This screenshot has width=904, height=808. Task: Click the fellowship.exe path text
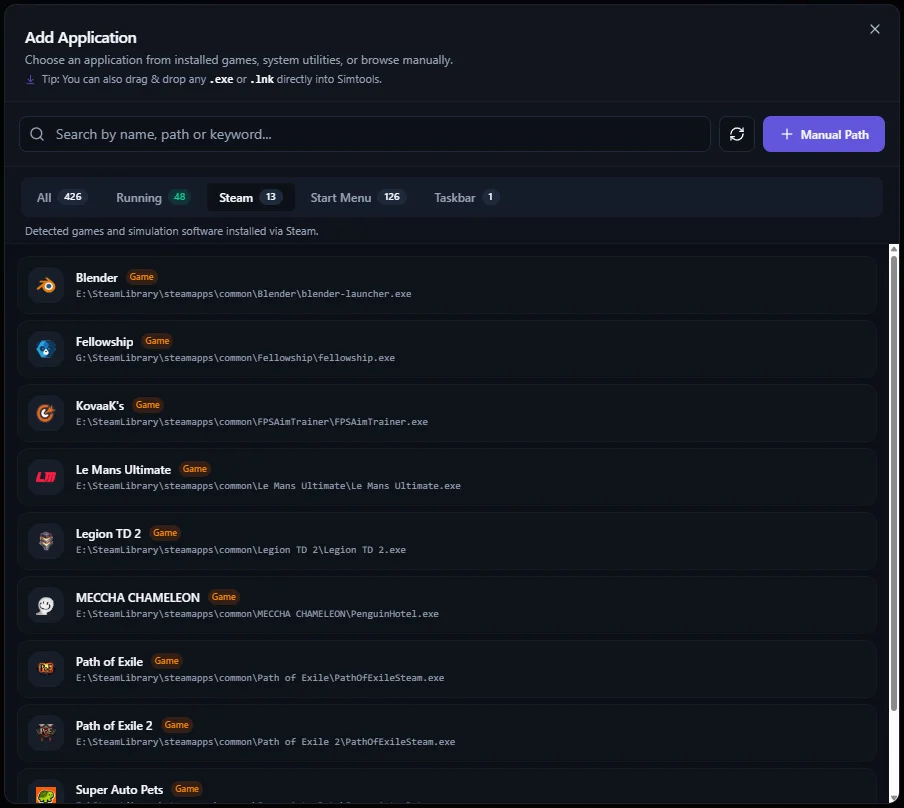pyautogui.click(x=235, y=358)
